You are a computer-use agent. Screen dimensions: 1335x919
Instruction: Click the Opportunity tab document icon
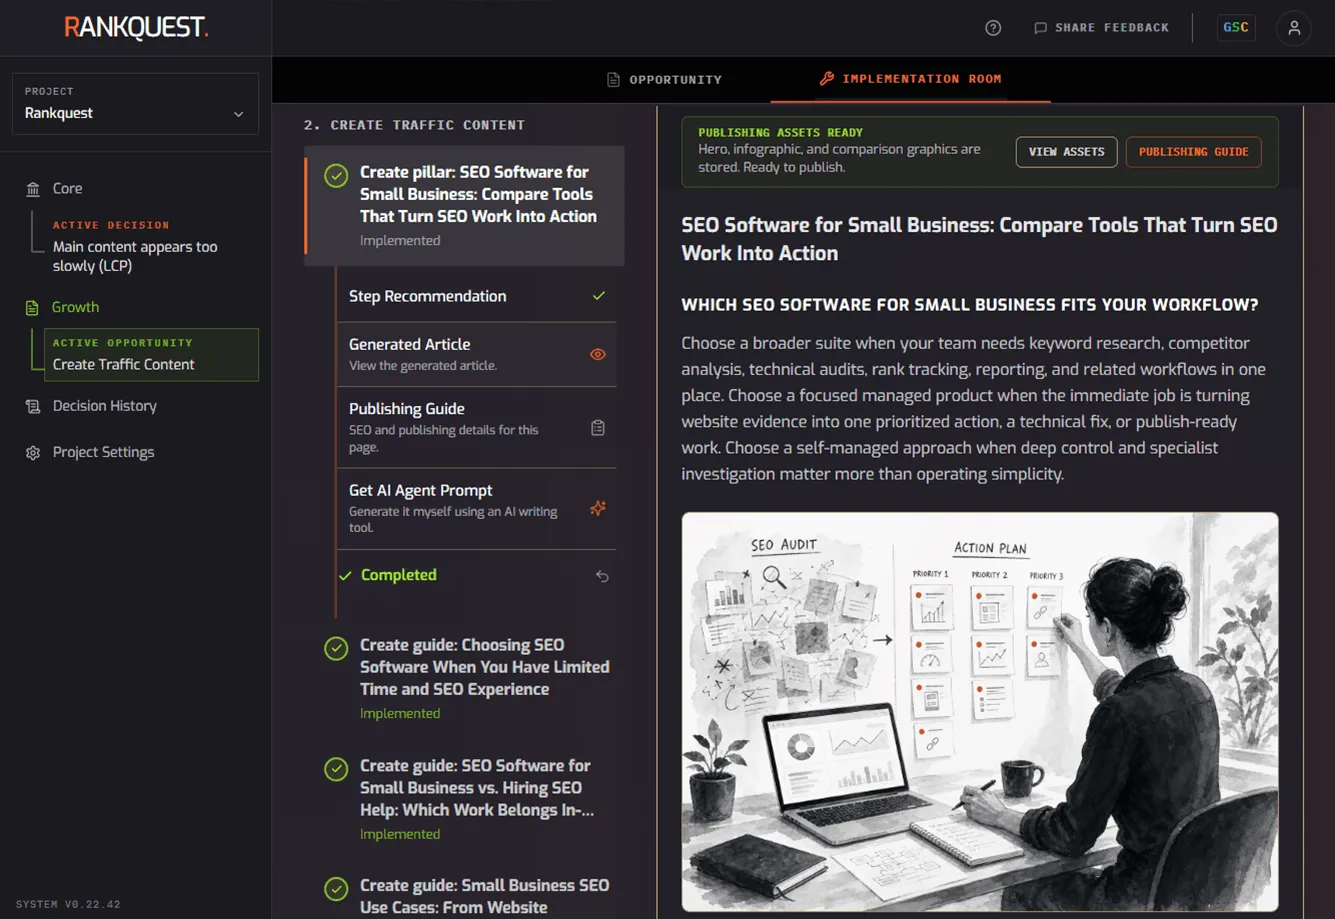click(x=614, y=79)
